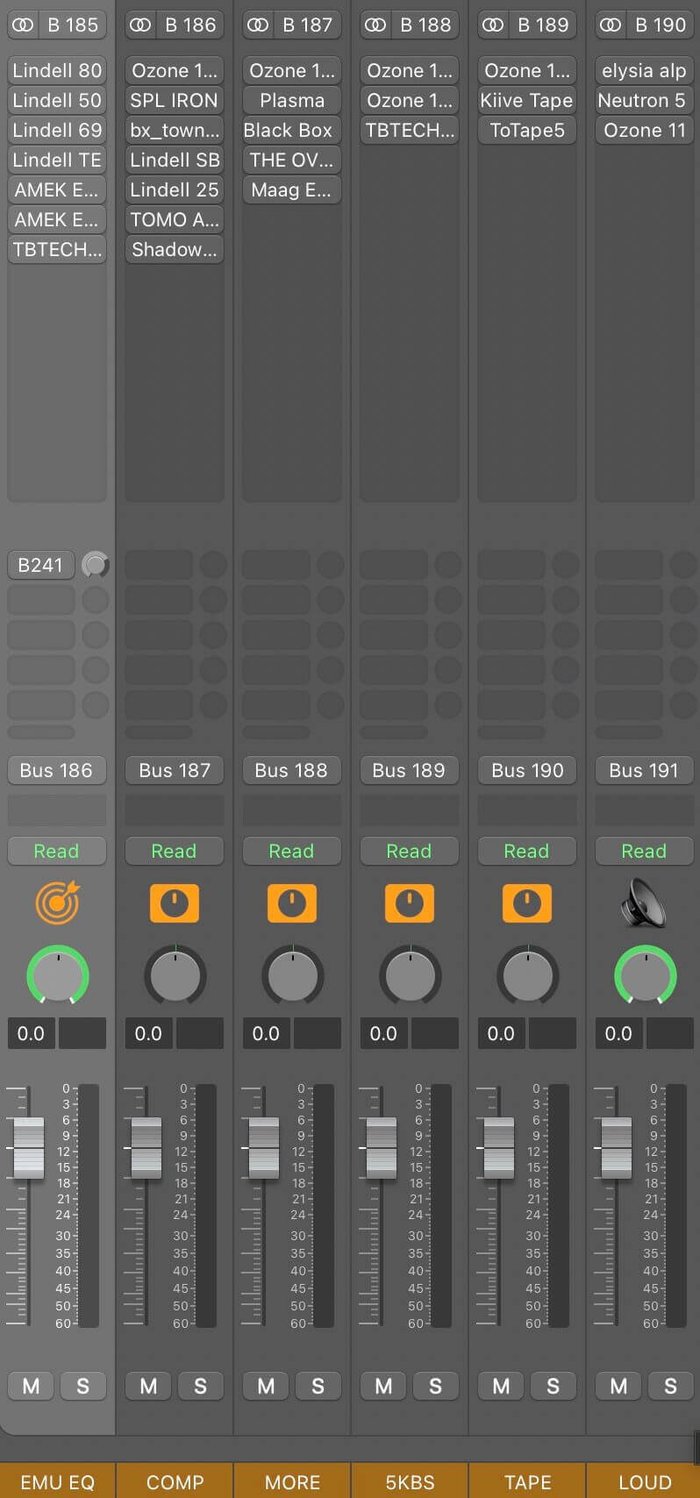The height and width of the screenshot is (1498, 700).
Task: Click the orange knob icon on MORE strip
Action: [x=292, y=903]
